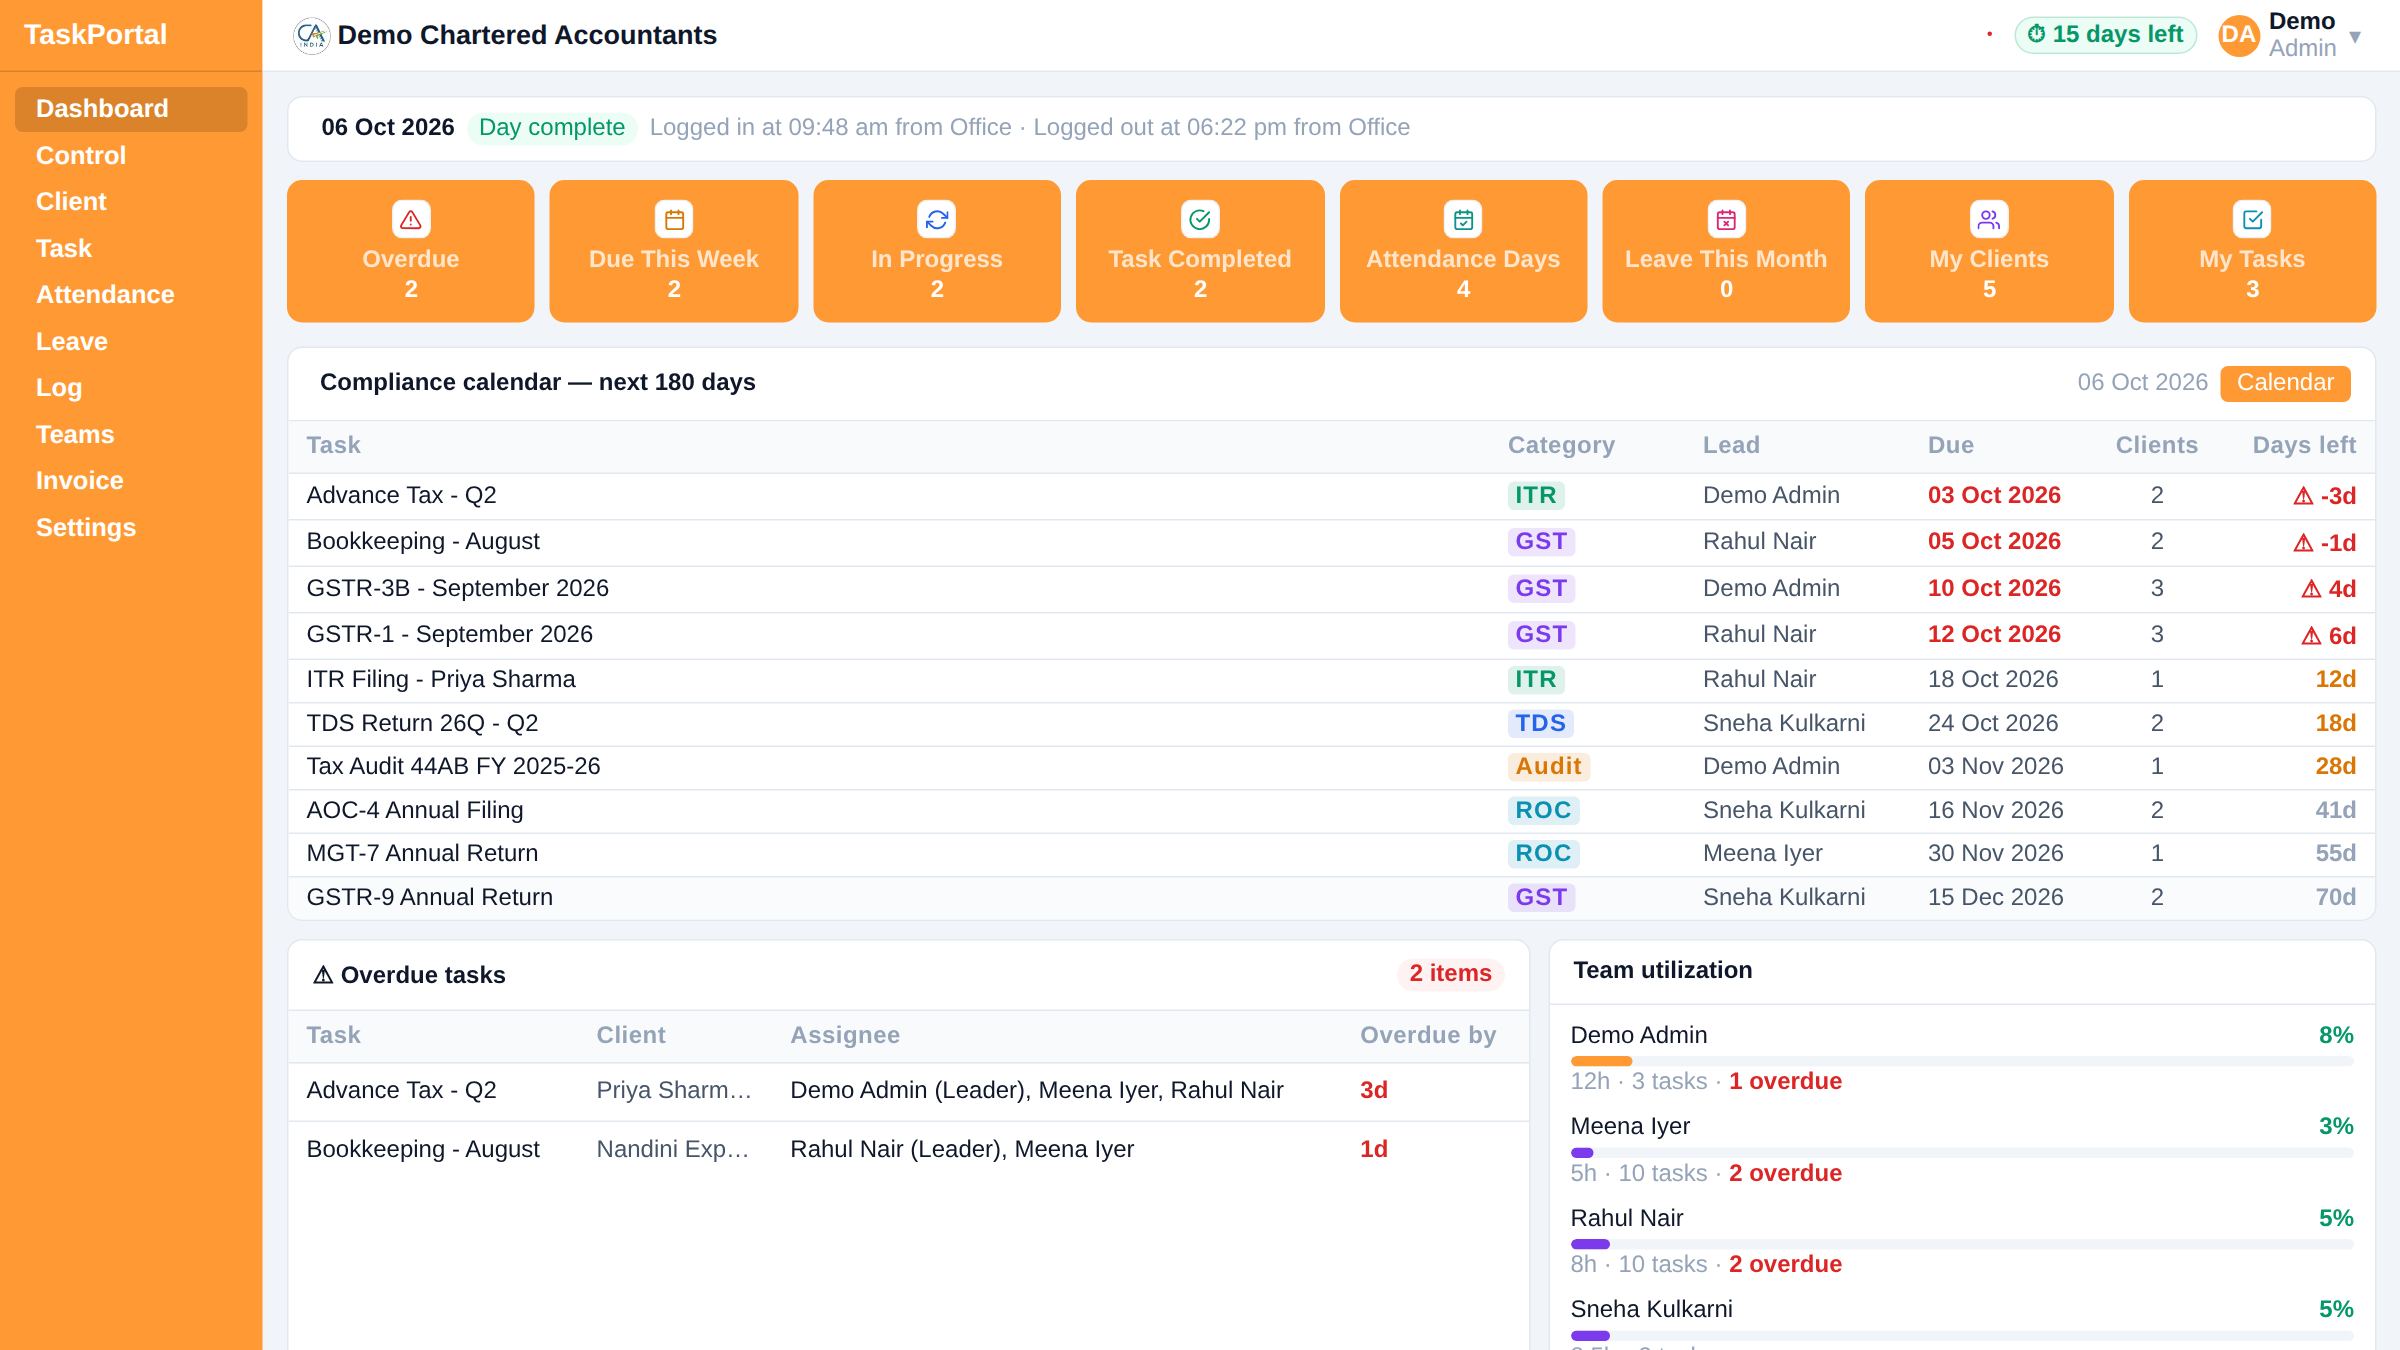This screenshot has width=2400, height=1350.
Task: Open the Dashboard sidebar item
Action: (131, 109)
